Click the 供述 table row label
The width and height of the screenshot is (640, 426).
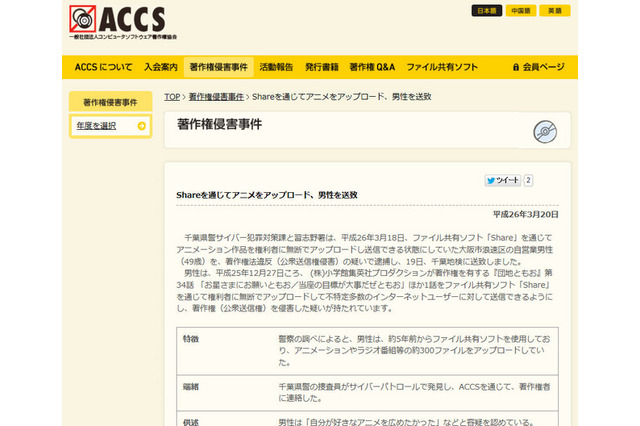(x=191, y=422)
